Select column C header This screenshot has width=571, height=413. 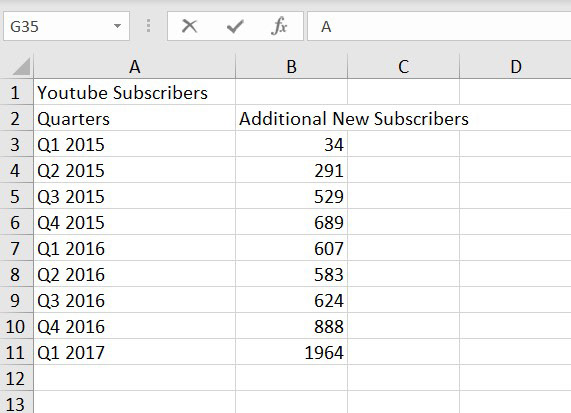click(x=403, y=67)
